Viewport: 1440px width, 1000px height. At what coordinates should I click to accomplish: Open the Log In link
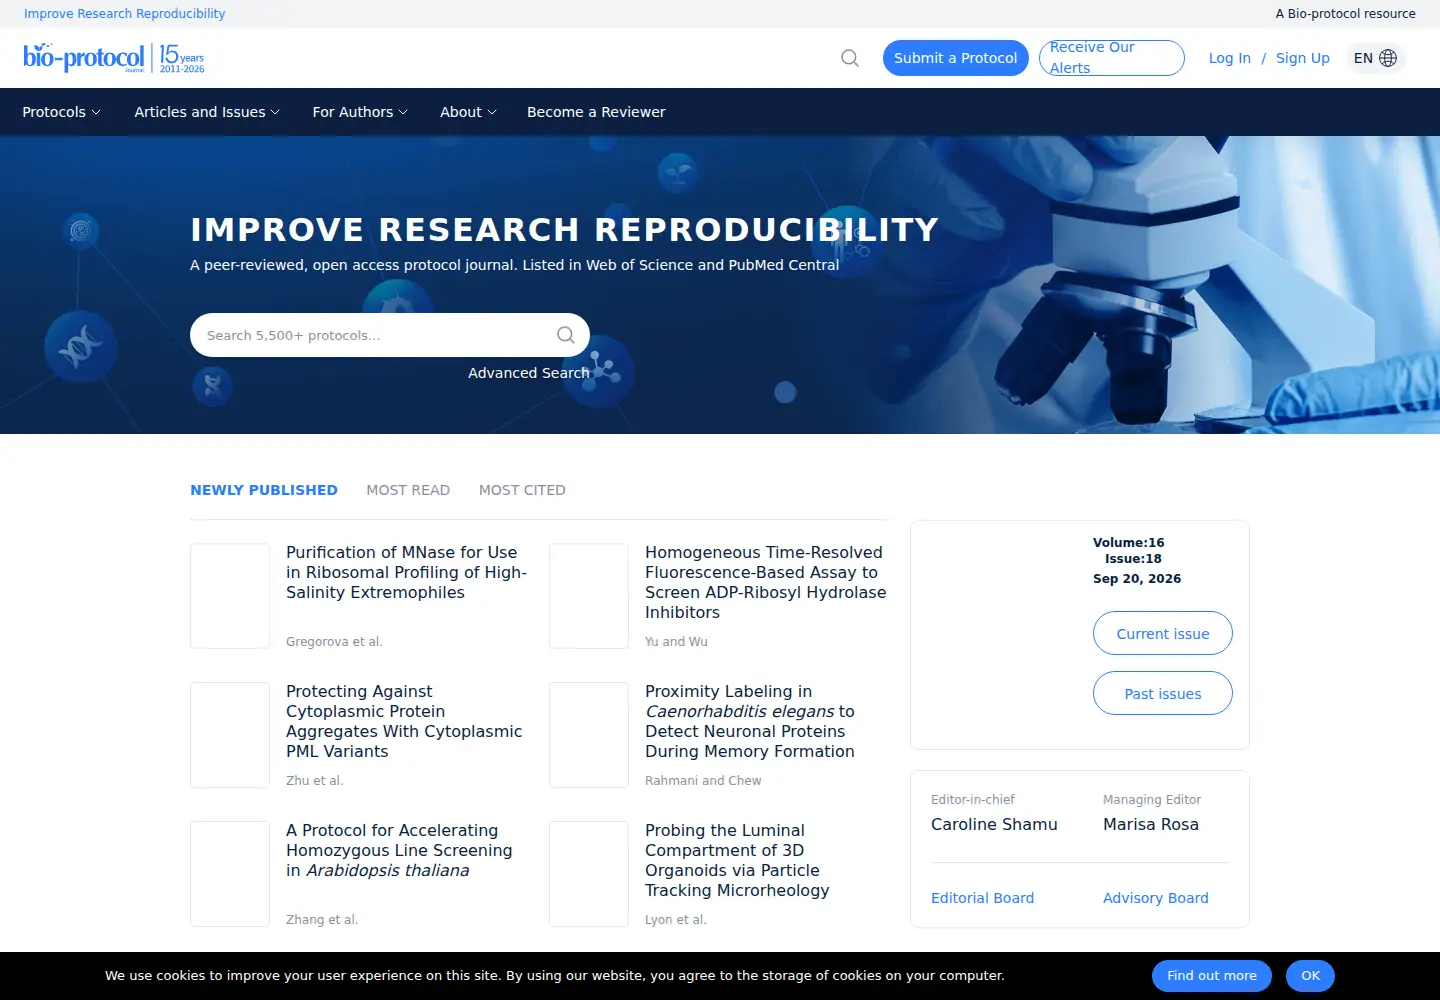coord(1230,58)
